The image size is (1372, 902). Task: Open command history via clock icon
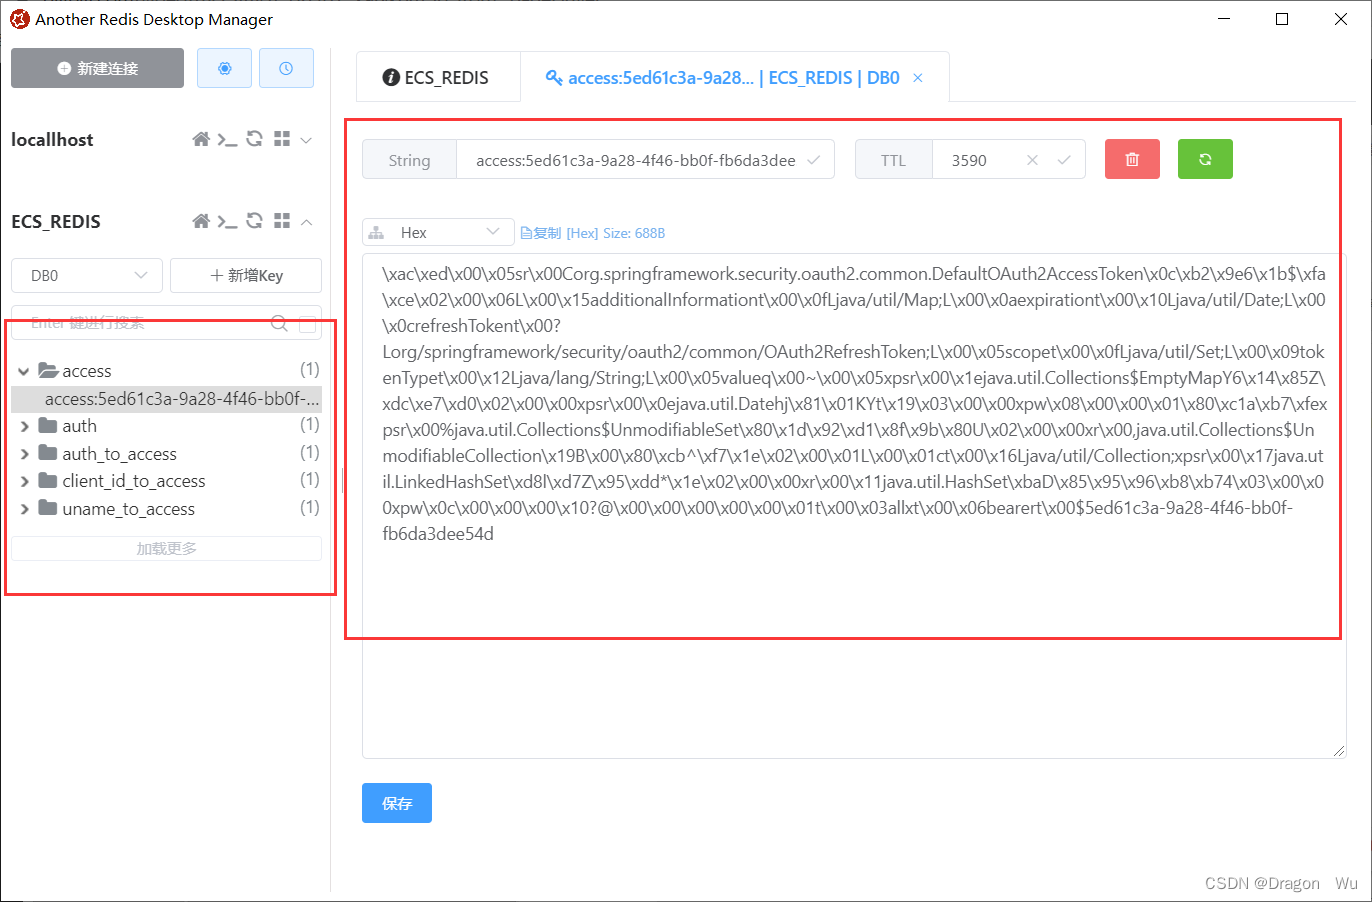(286, 67)
